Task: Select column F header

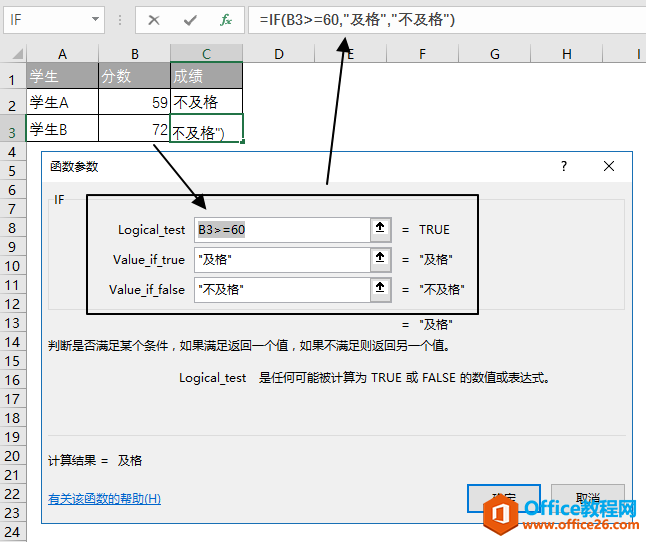Action: click(x=422, y=54)
